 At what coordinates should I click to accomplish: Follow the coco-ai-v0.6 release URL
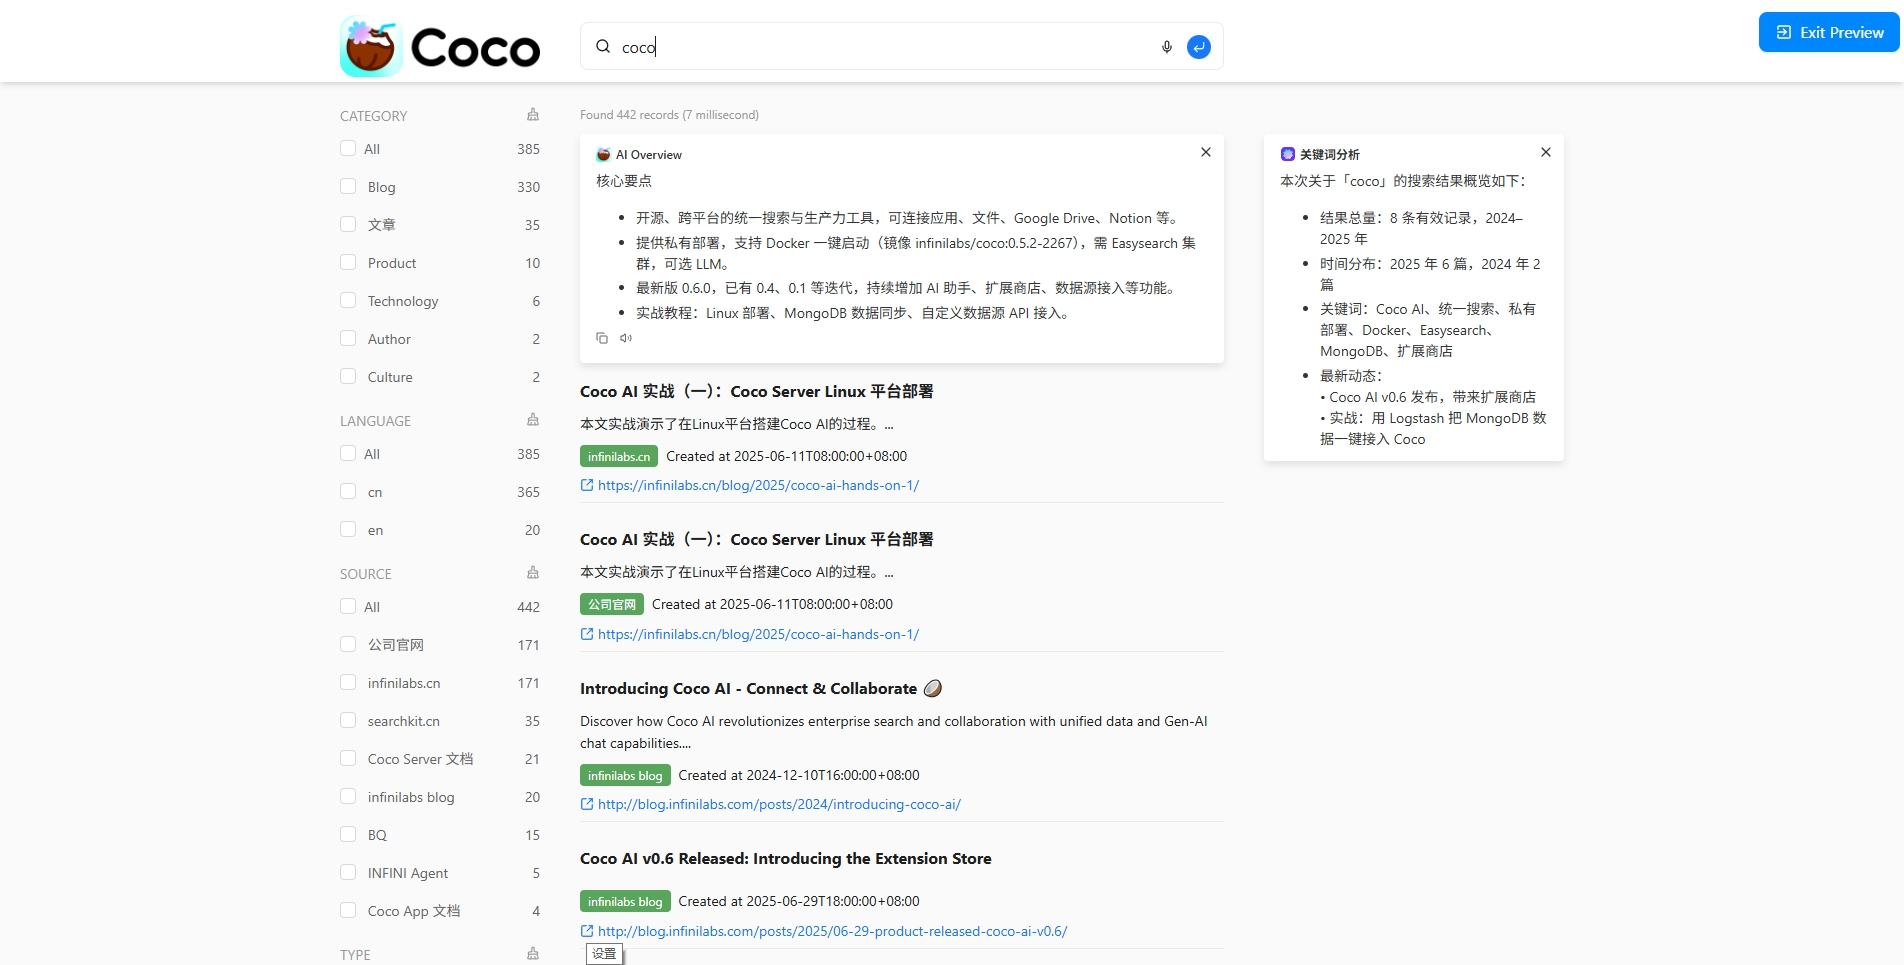point(832,931)
